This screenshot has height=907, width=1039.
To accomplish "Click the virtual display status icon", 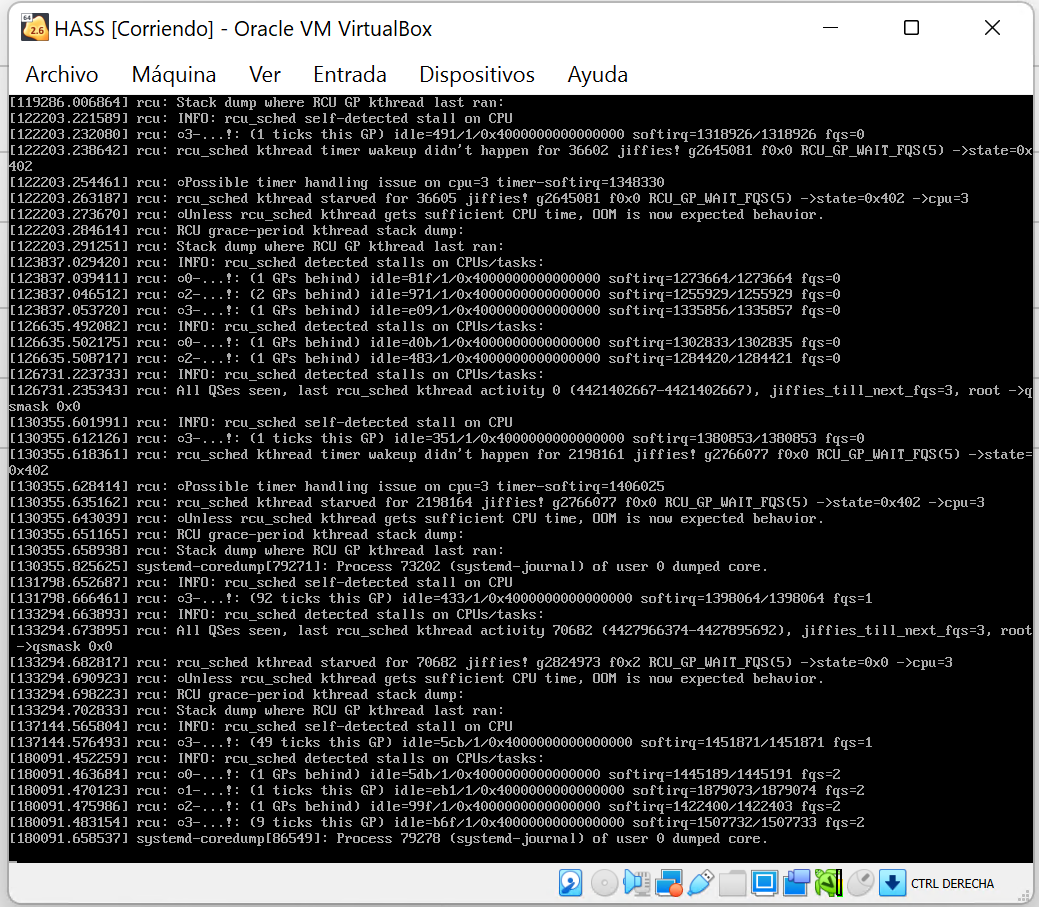I will 765,883.
